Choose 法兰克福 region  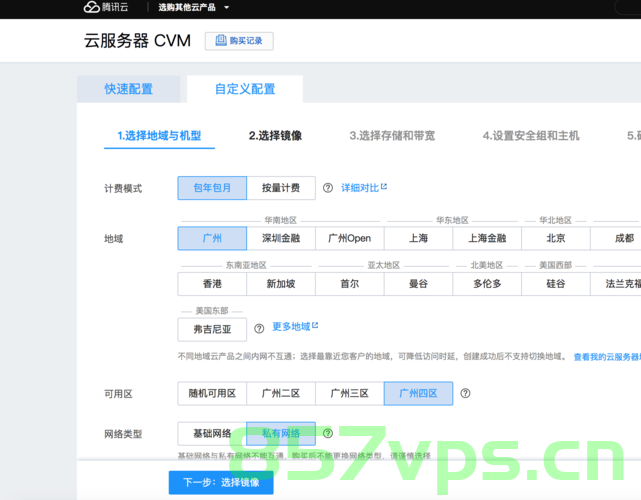point(616,284)
